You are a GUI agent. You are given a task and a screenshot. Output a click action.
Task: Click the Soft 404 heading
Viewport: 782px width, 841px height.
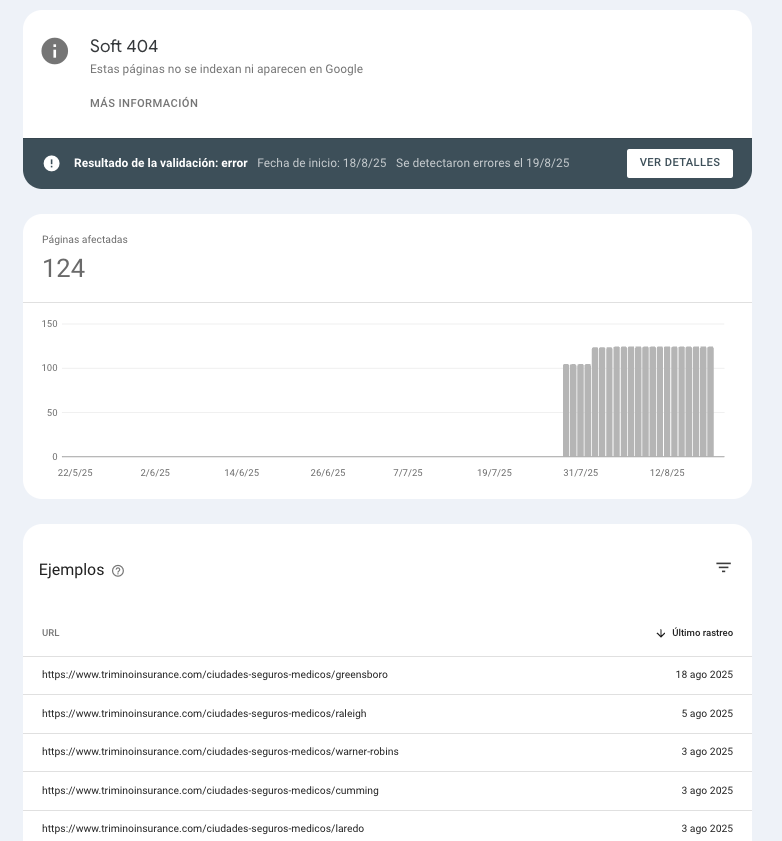pos(124,46)
